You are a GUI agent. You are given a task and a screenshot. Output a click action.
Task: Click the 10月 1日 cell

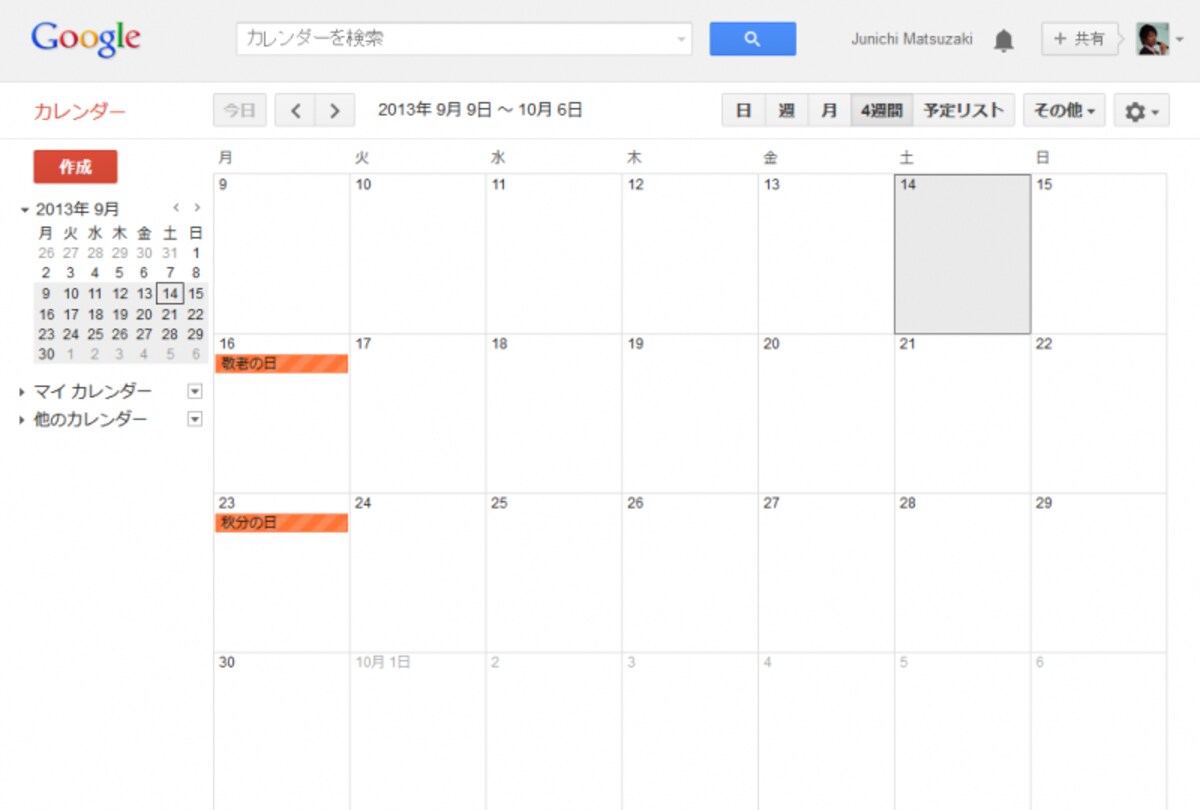[x=418, y=731]
